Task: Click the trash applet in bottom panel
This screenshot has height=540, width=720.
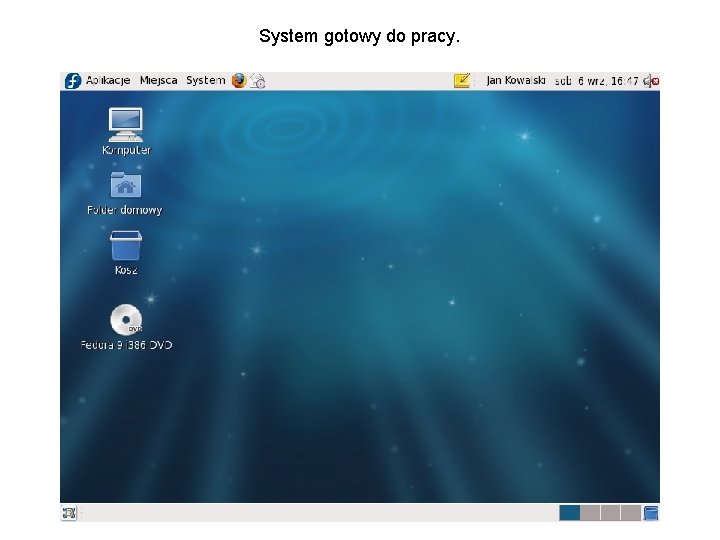Action: [x=651, y=512]
